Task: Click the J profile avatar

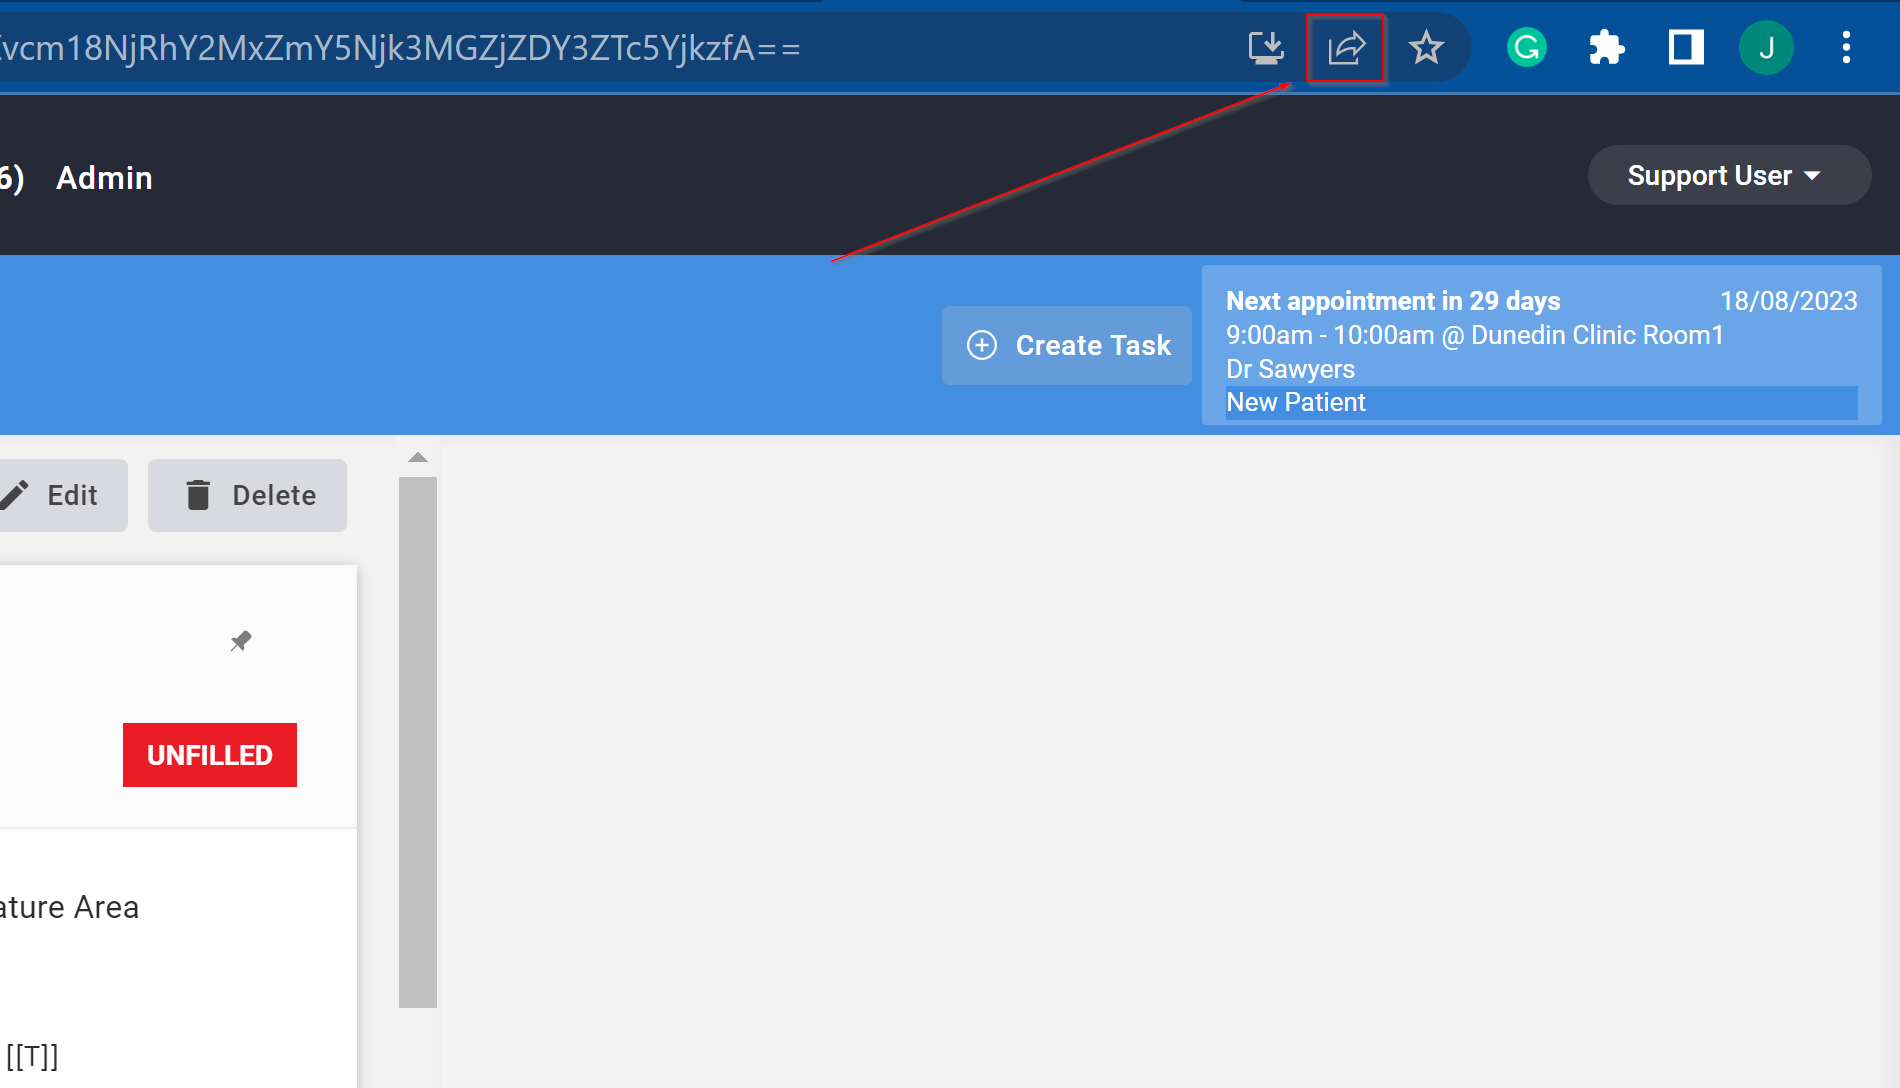Action: tap(1766, 47)
